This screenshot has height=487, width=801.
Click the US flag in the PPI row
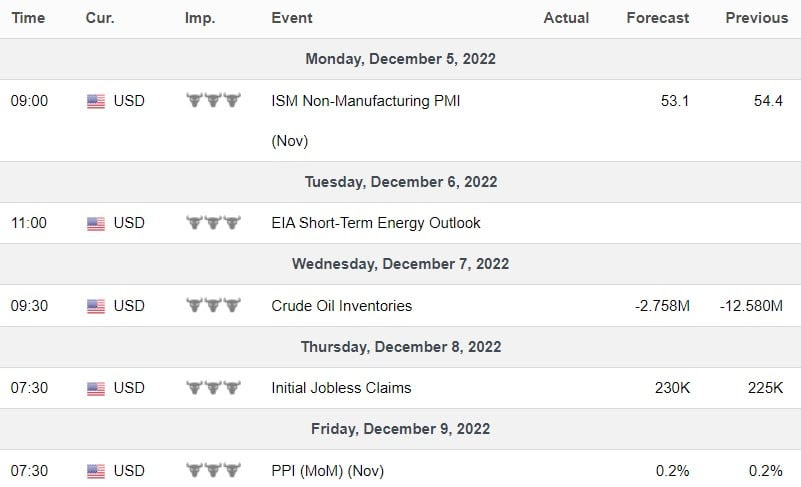coord(96,471)
